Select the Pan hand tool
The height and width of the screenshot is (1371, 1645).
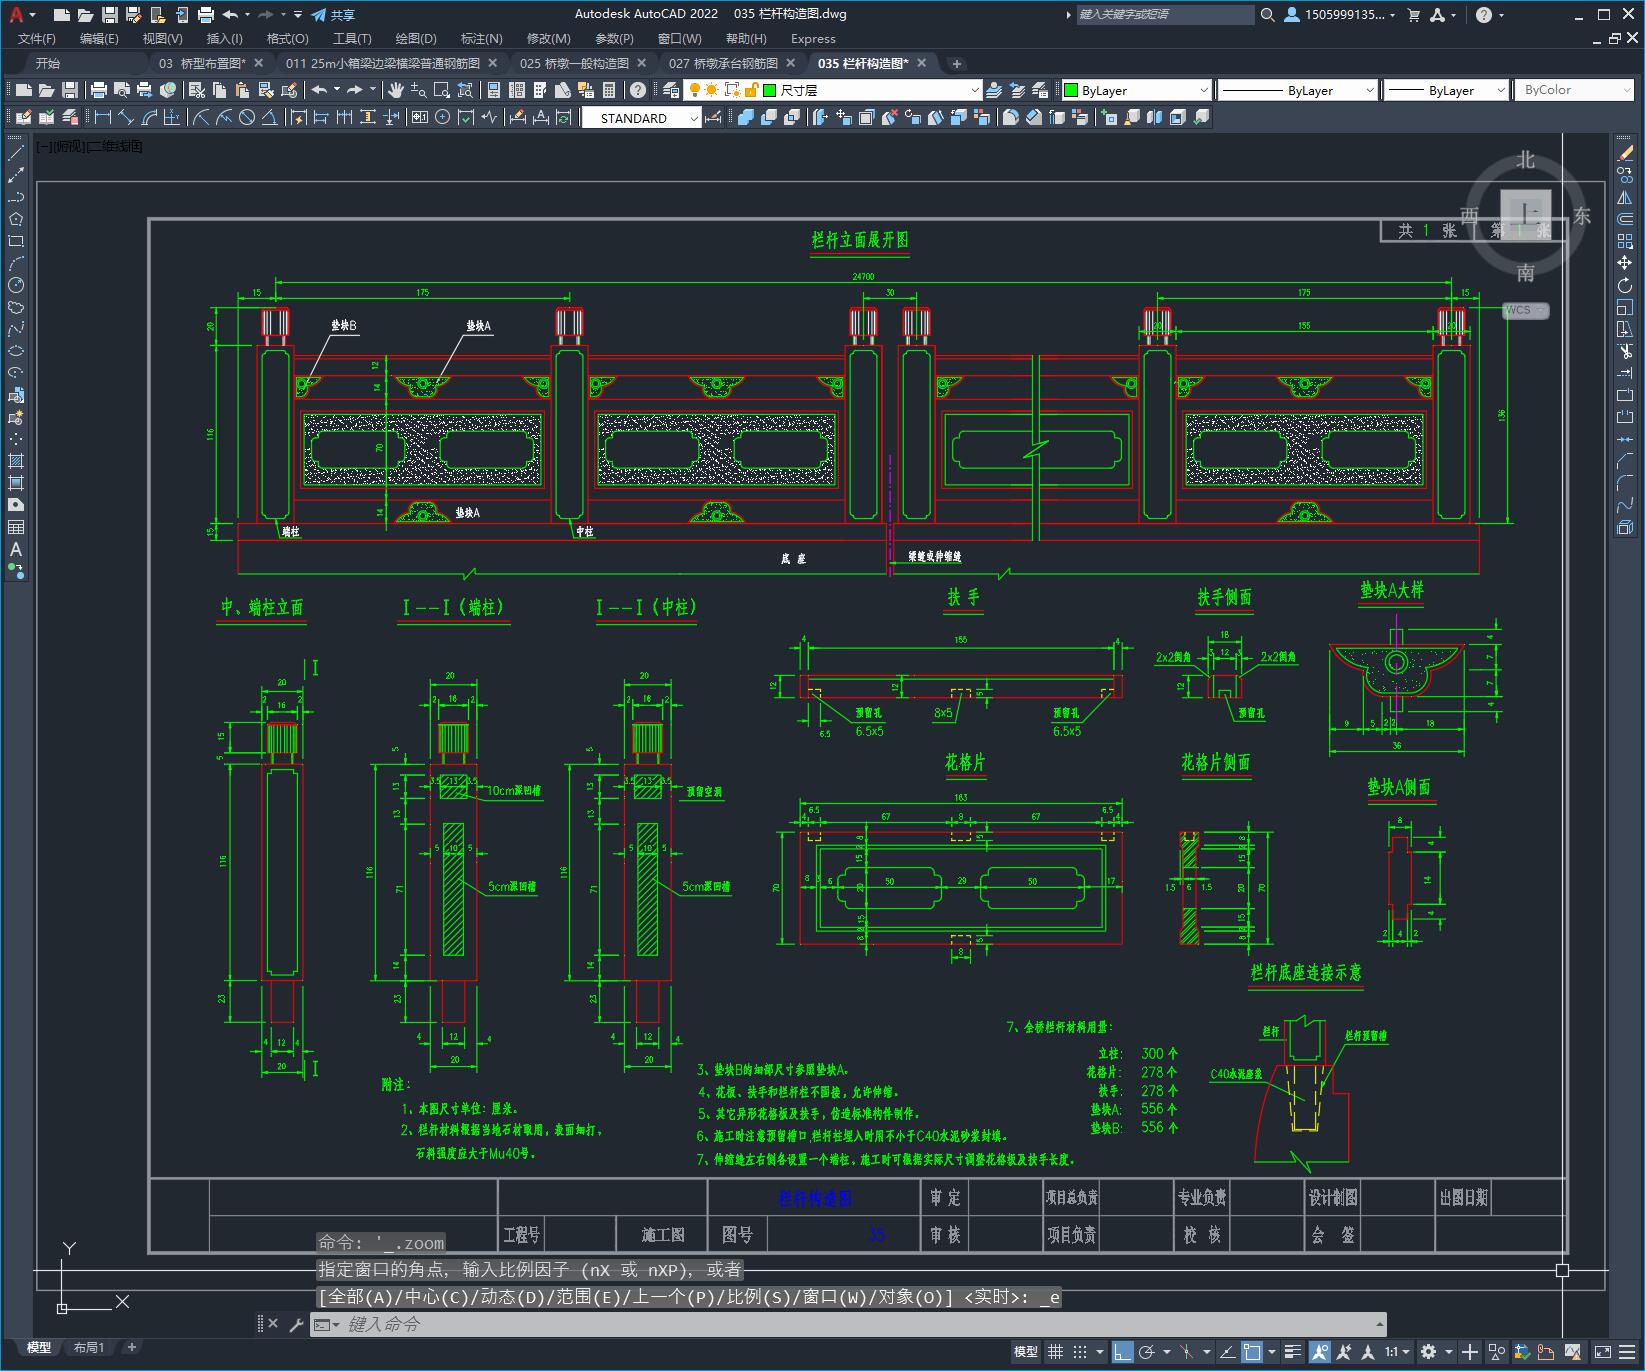[x=396, y=90]
